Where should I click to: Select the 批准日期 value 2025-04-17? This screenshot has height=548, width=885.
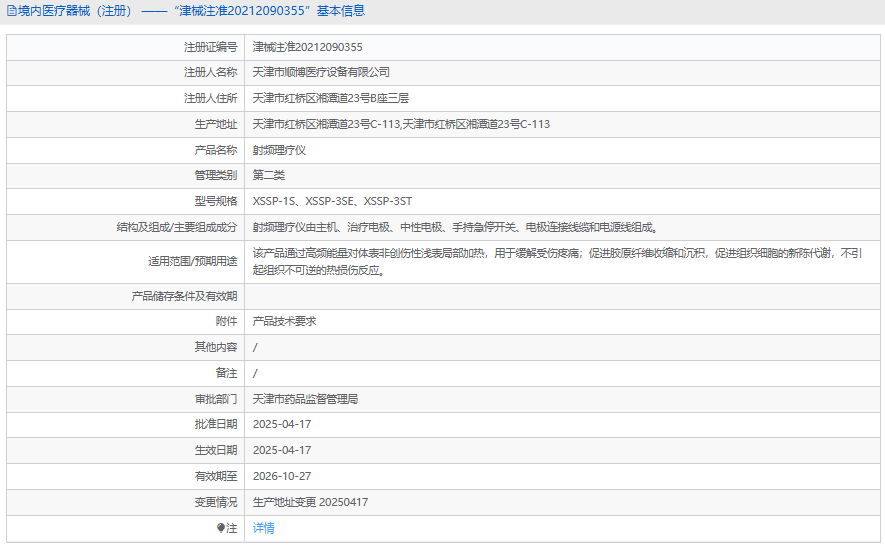coord(282,424)
